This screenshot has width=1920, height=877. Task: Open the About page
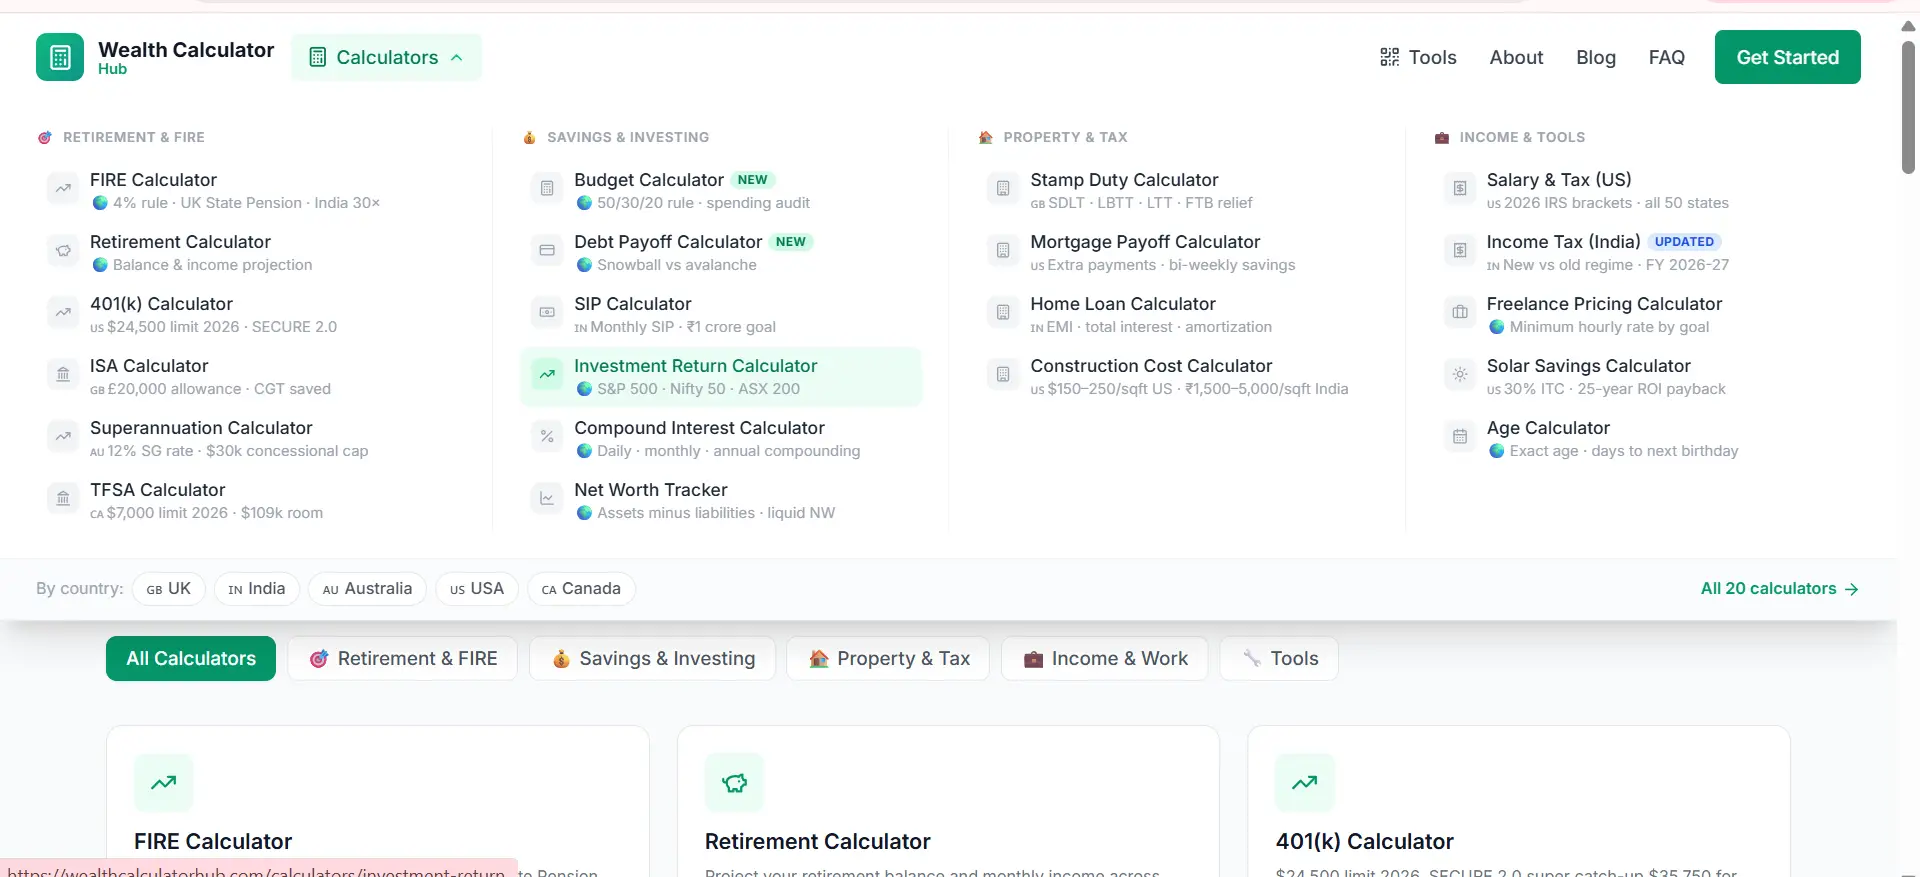tap(1516, 57)
